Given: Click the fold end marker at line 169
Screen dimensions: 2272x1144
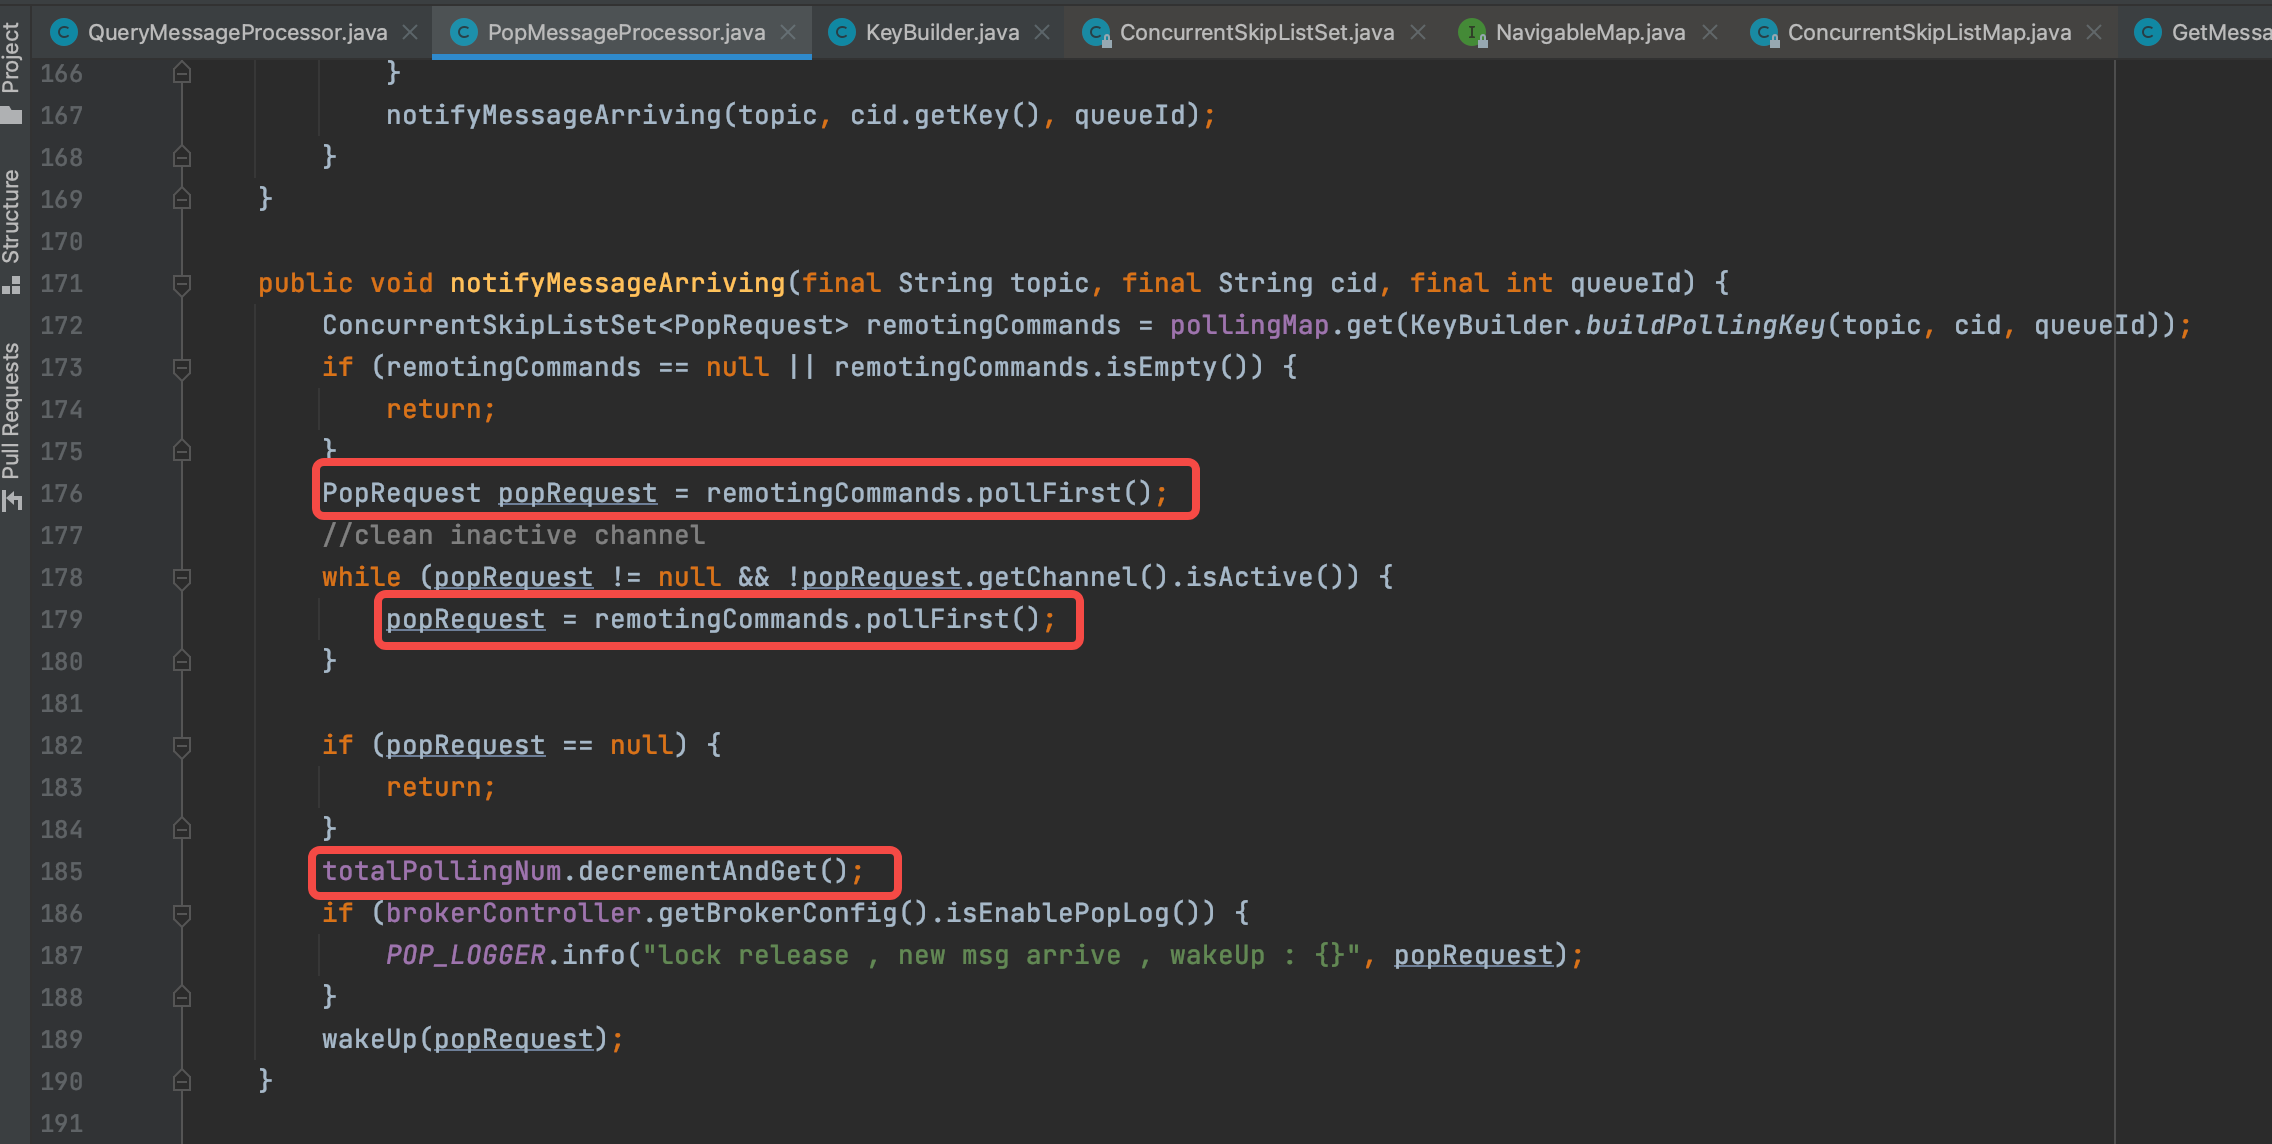Looking at the screenshot, I should pos(182,199).
